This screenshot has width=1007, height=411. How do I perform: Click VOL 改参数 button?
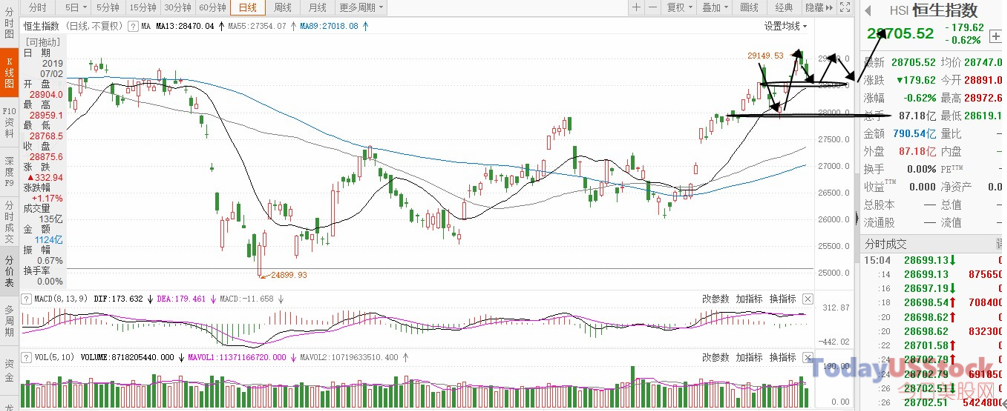coord(715,356)
